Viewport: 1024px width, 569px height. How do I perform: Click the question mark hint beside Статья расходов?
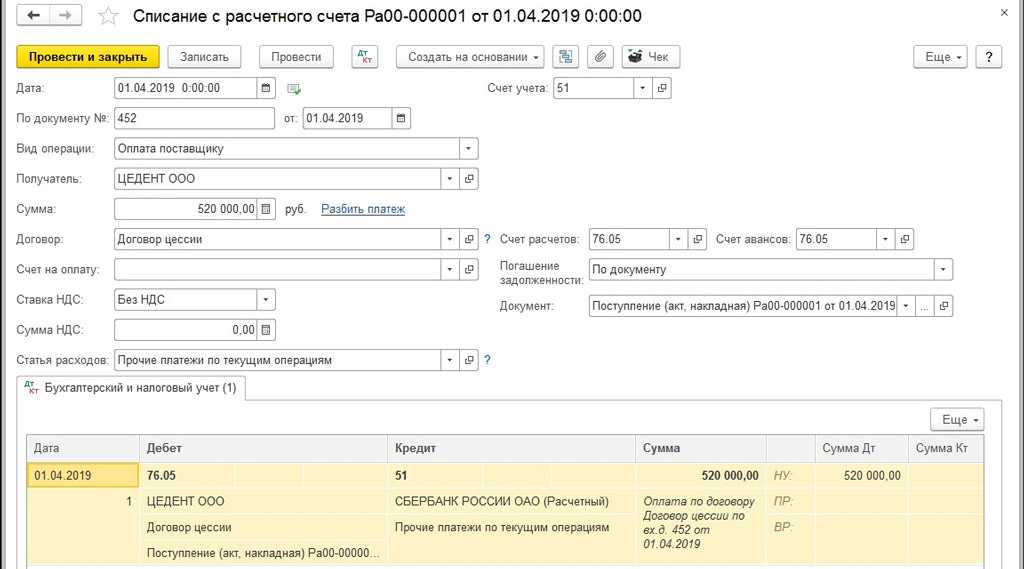click(487, 360)
